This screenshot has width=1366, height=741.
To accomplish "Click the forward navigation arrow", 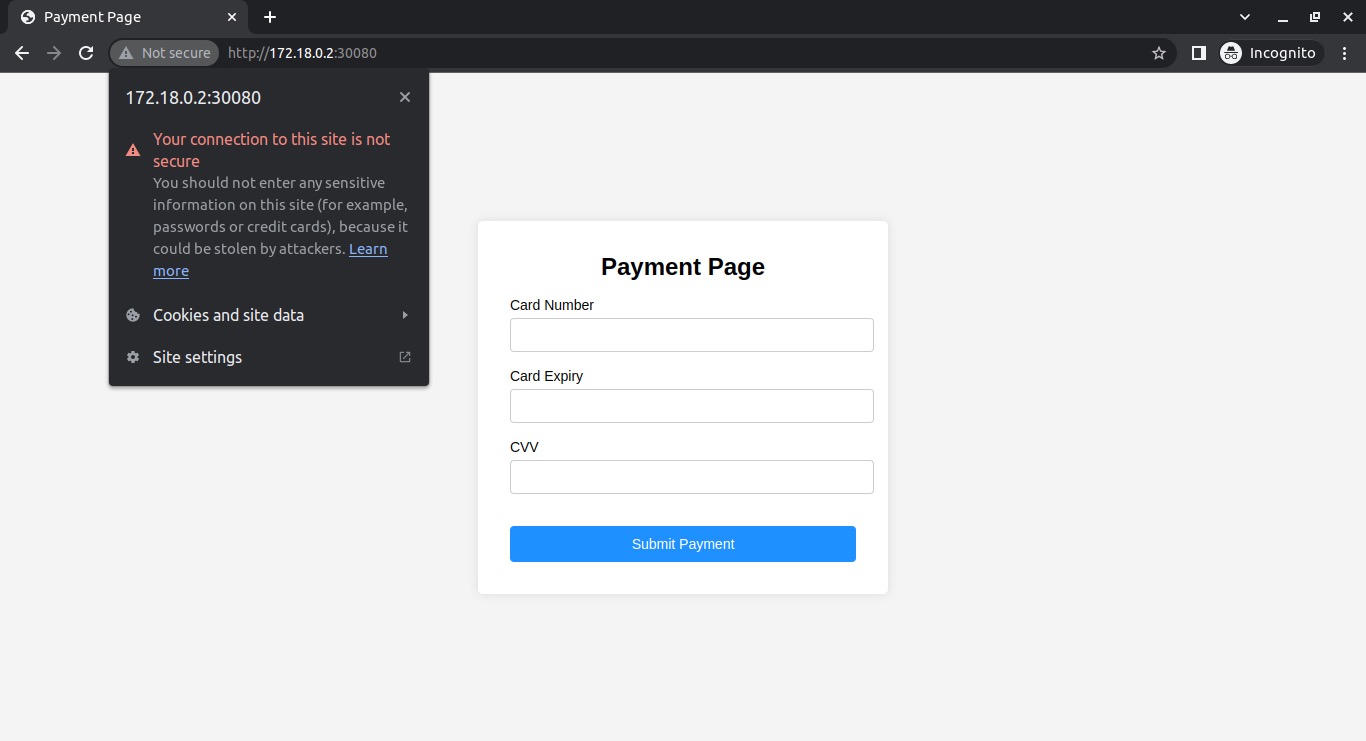I will [x=54, y=53].
